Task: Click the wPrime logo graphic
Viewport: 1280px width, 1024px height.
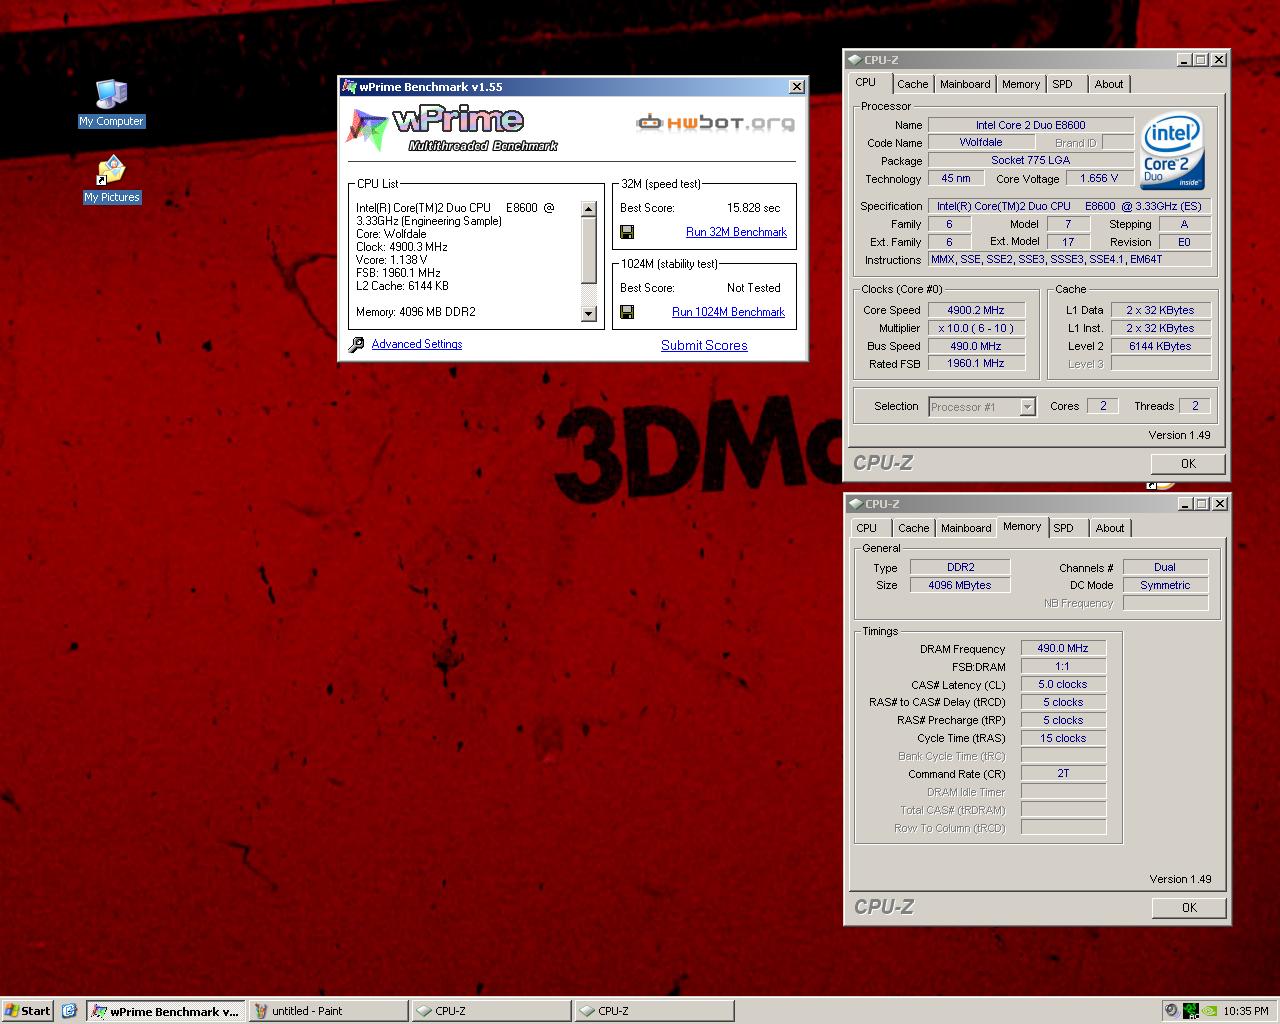Action: click(452, 129)
